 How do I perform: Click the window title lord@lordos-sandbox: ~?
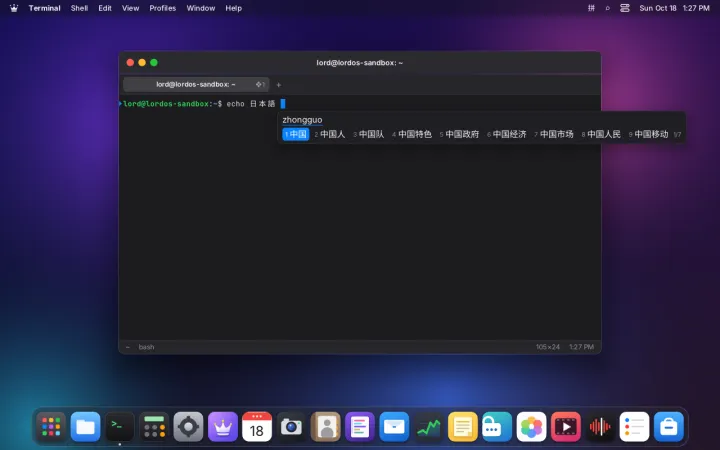360,62
